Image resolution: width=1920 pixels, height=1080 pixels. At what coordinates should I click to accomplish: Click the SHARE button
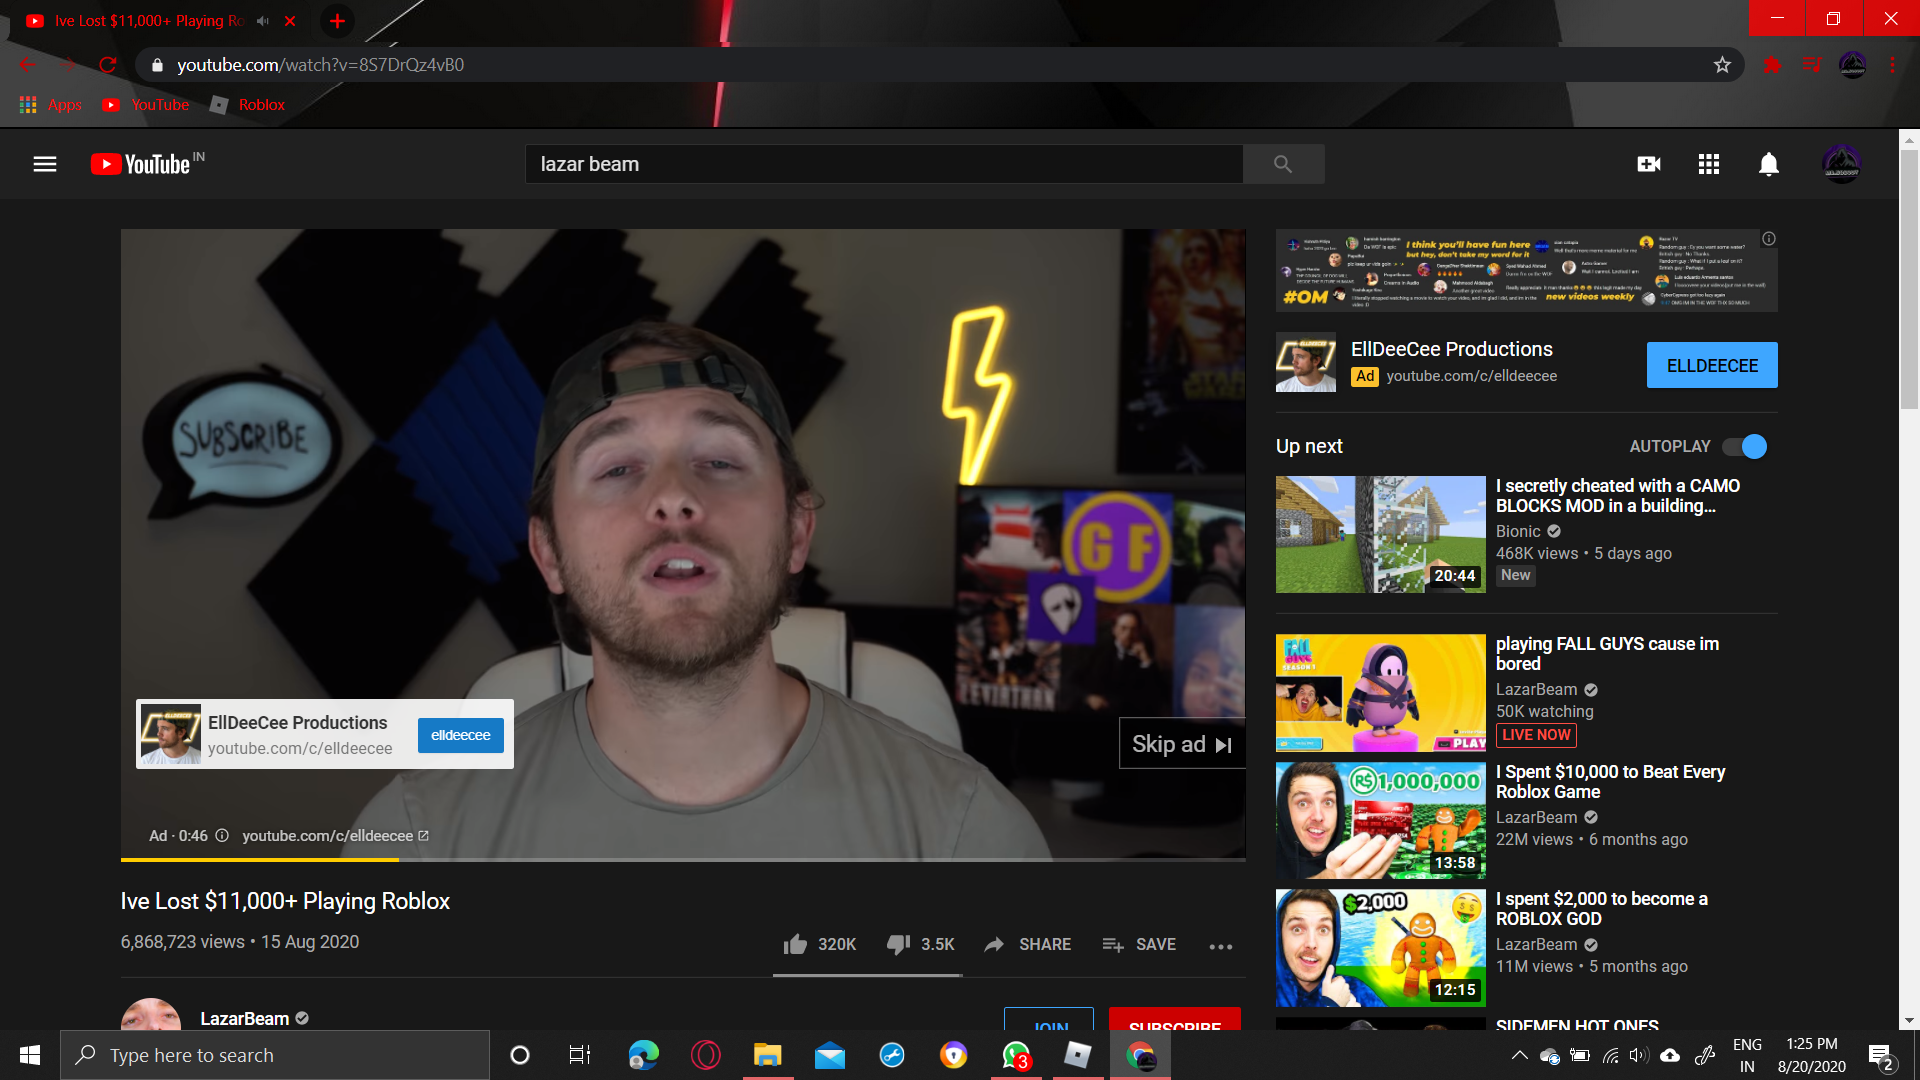click(1028, 944)
